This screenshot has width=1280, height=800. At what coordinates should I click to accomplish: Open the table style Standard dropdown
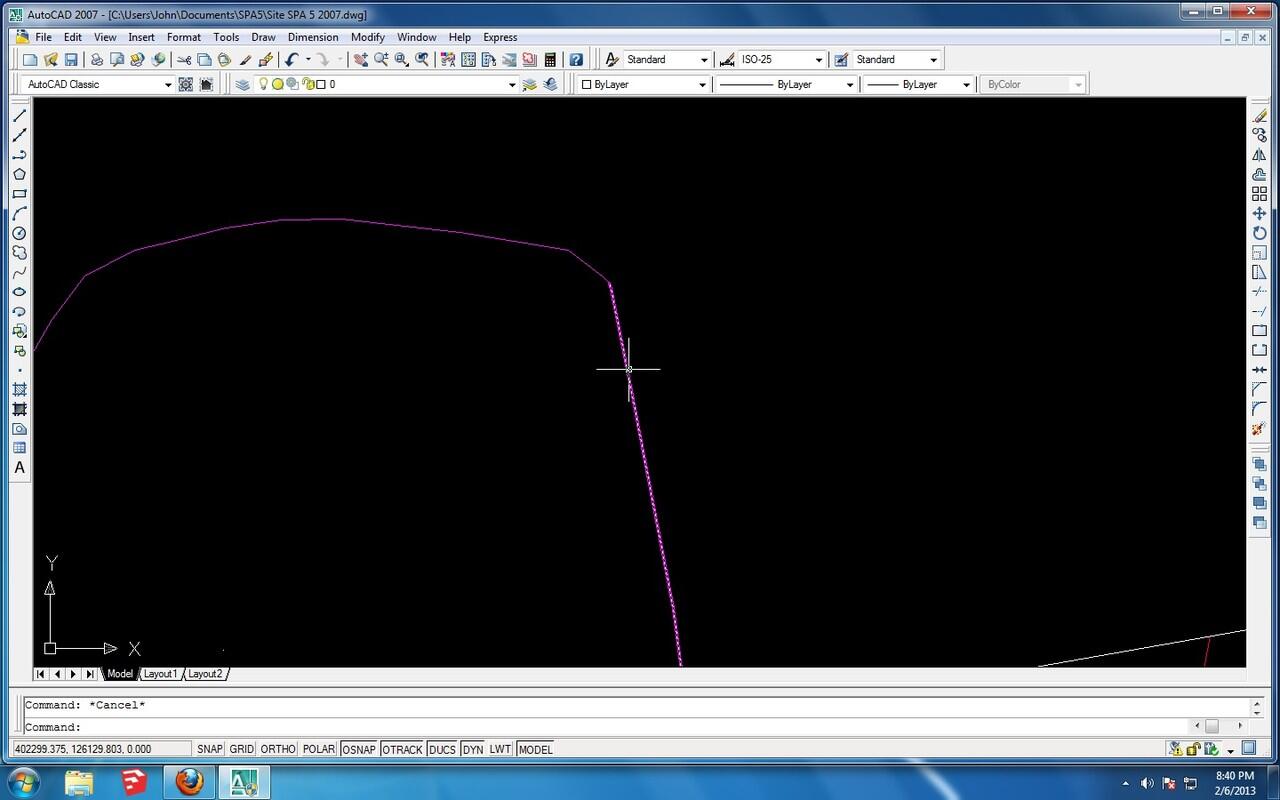tap(934, 60)
